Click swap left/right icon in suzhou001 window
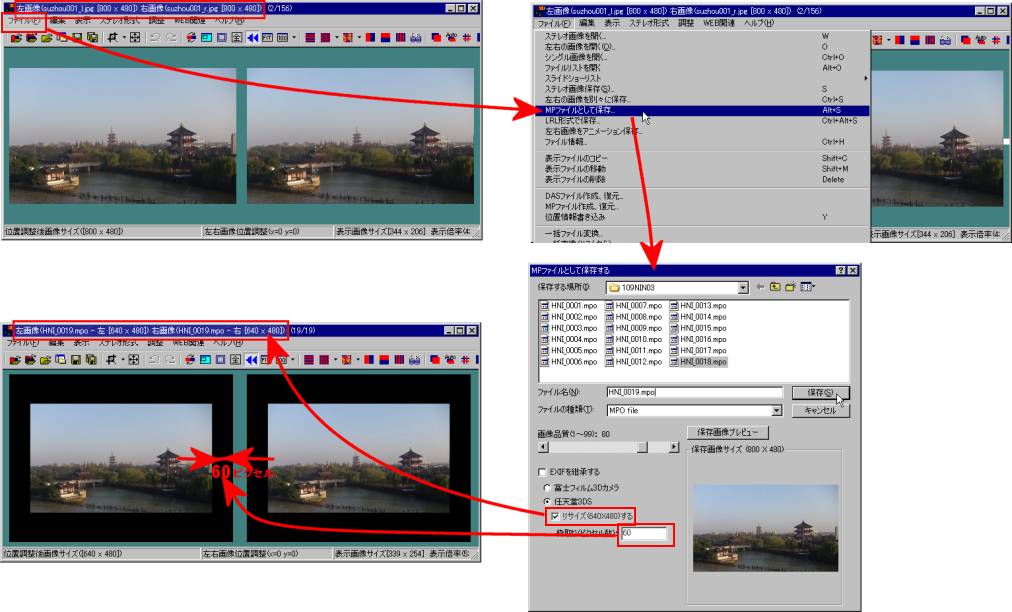Screen dimensions: 1012x612 [x=191, y=37]
